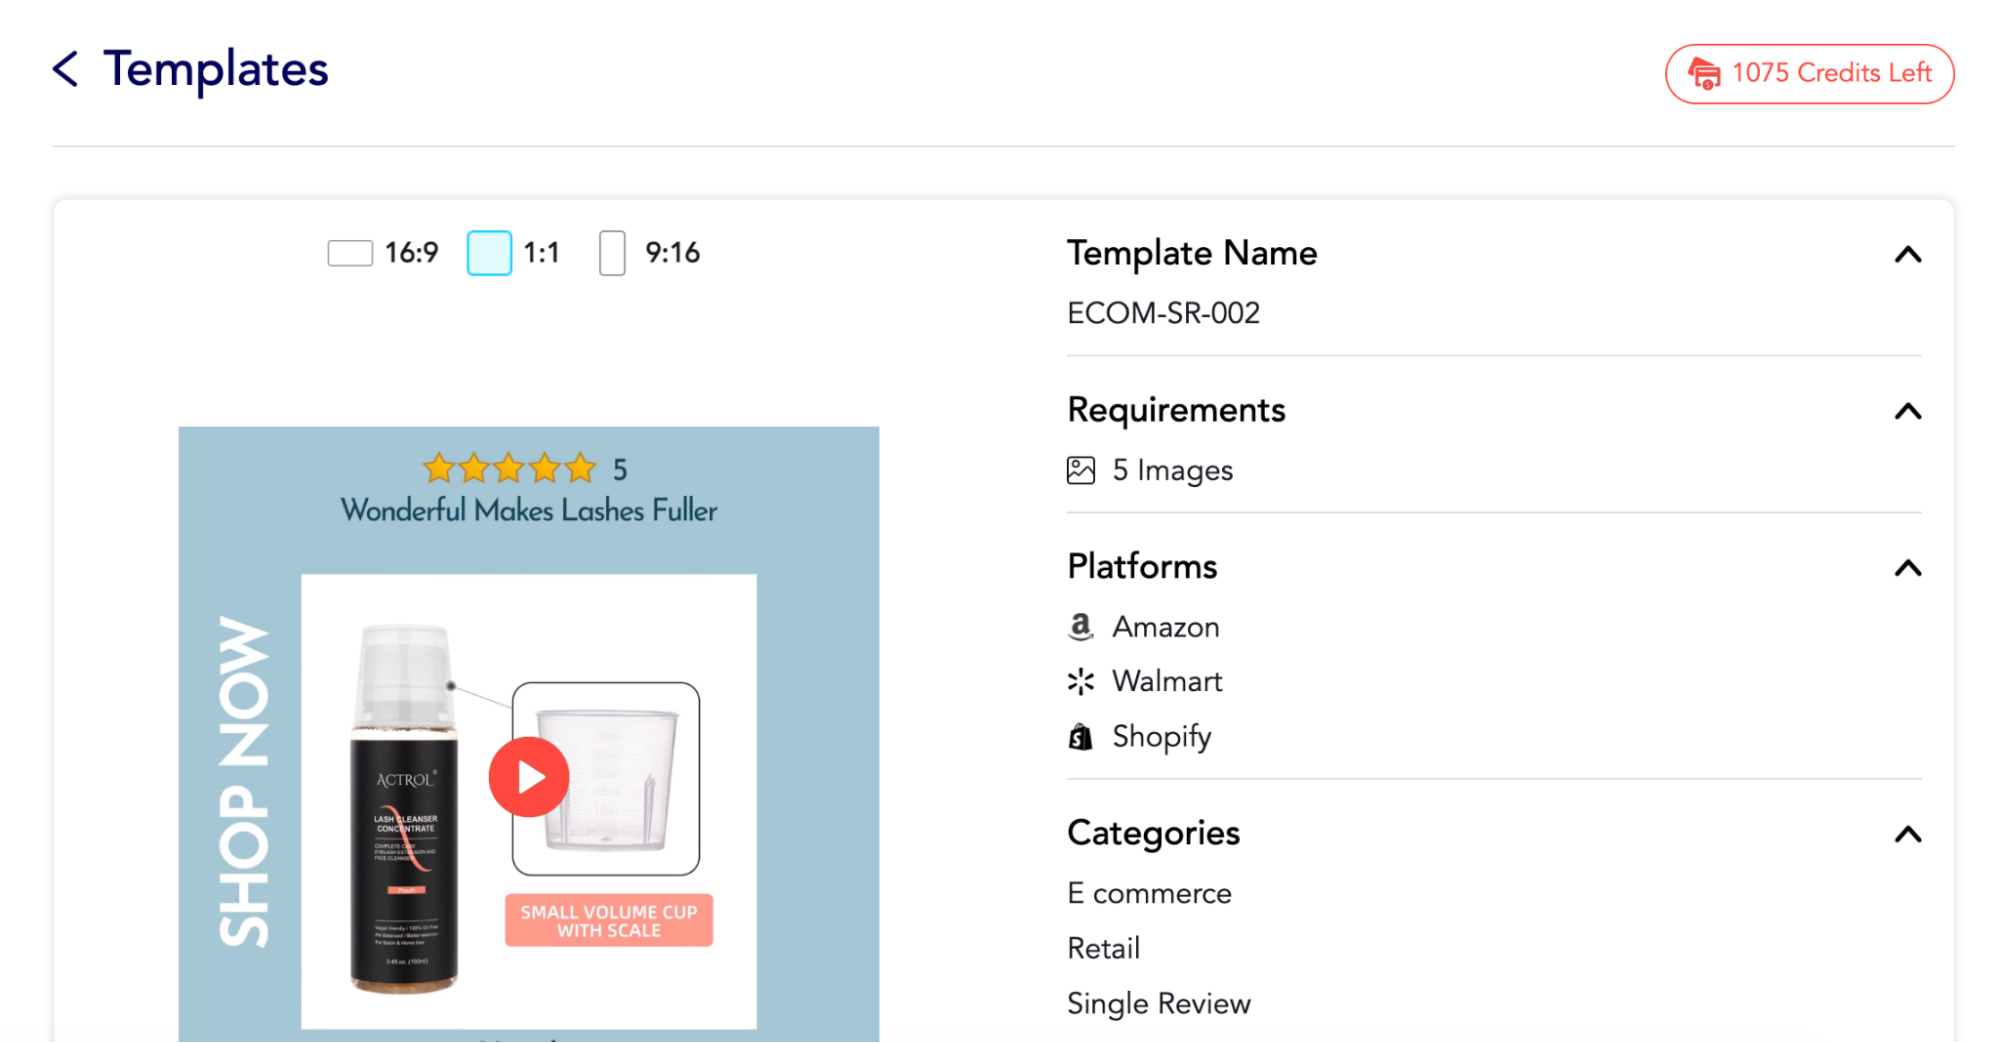Image resolution: width=1999 pixels, height=1043 pixels.
Task: Click the Categories heading
Action: click(x=1153, y=833)
